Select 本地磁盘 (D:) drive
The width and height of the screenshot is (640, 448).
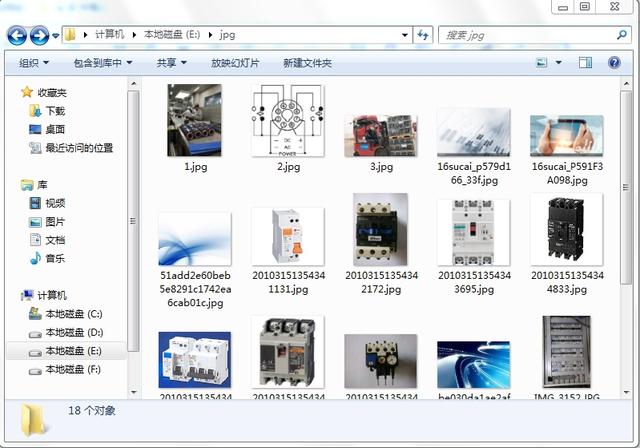pyautogui.click(x=74, y=332)
